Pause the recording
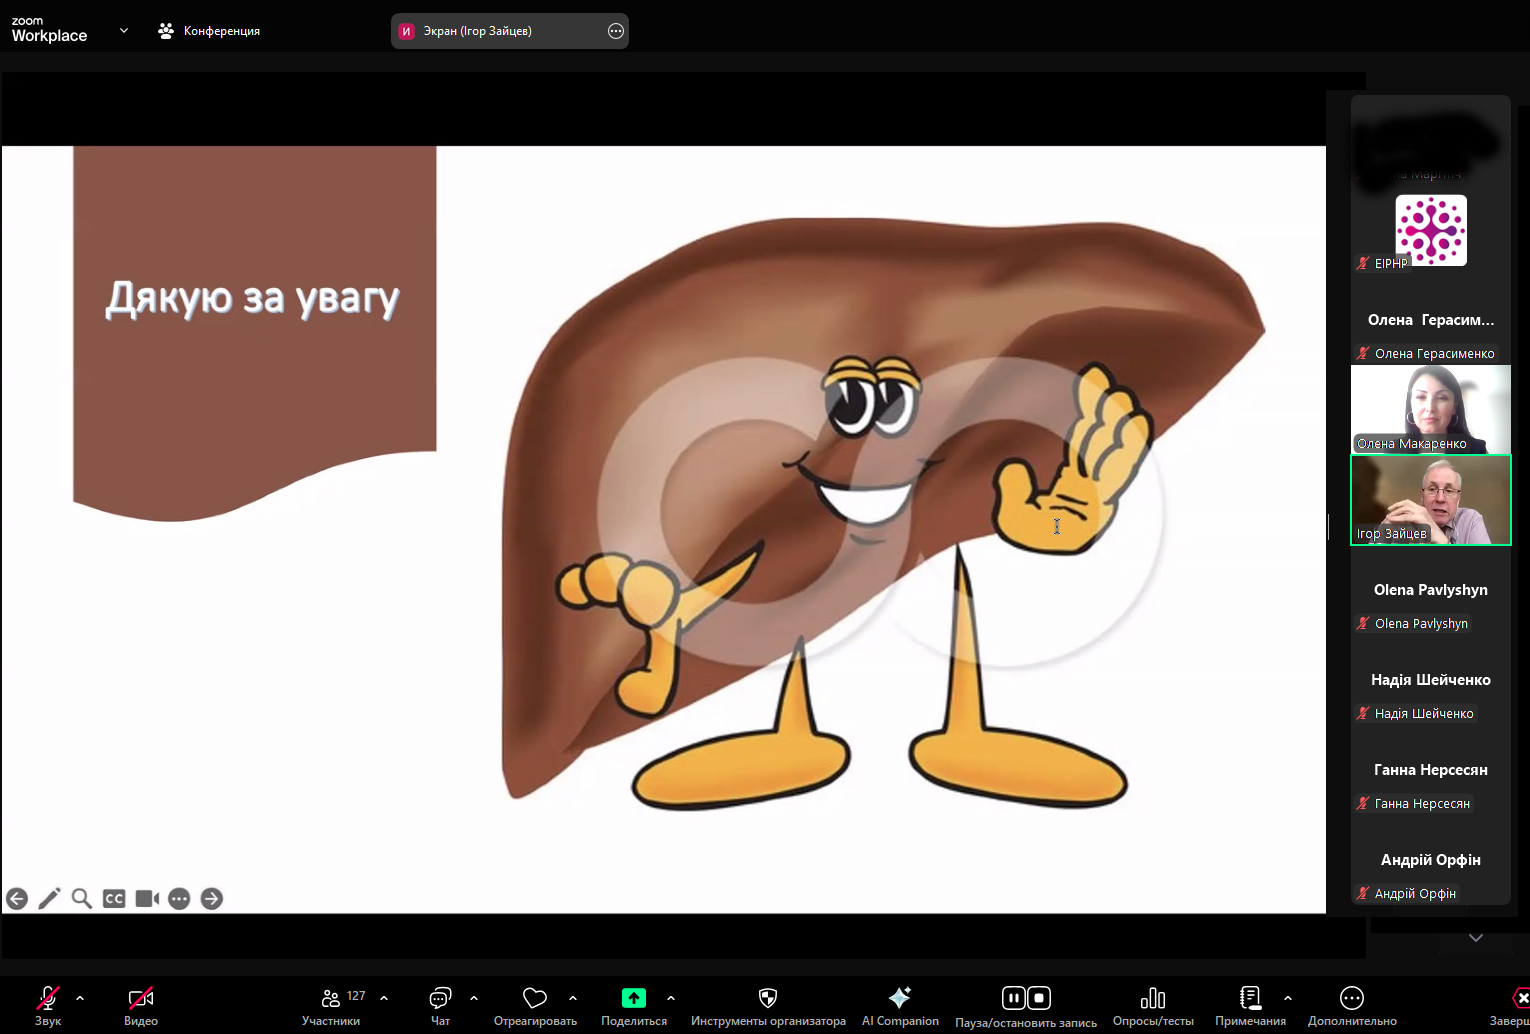 (x=1013, y=998)
